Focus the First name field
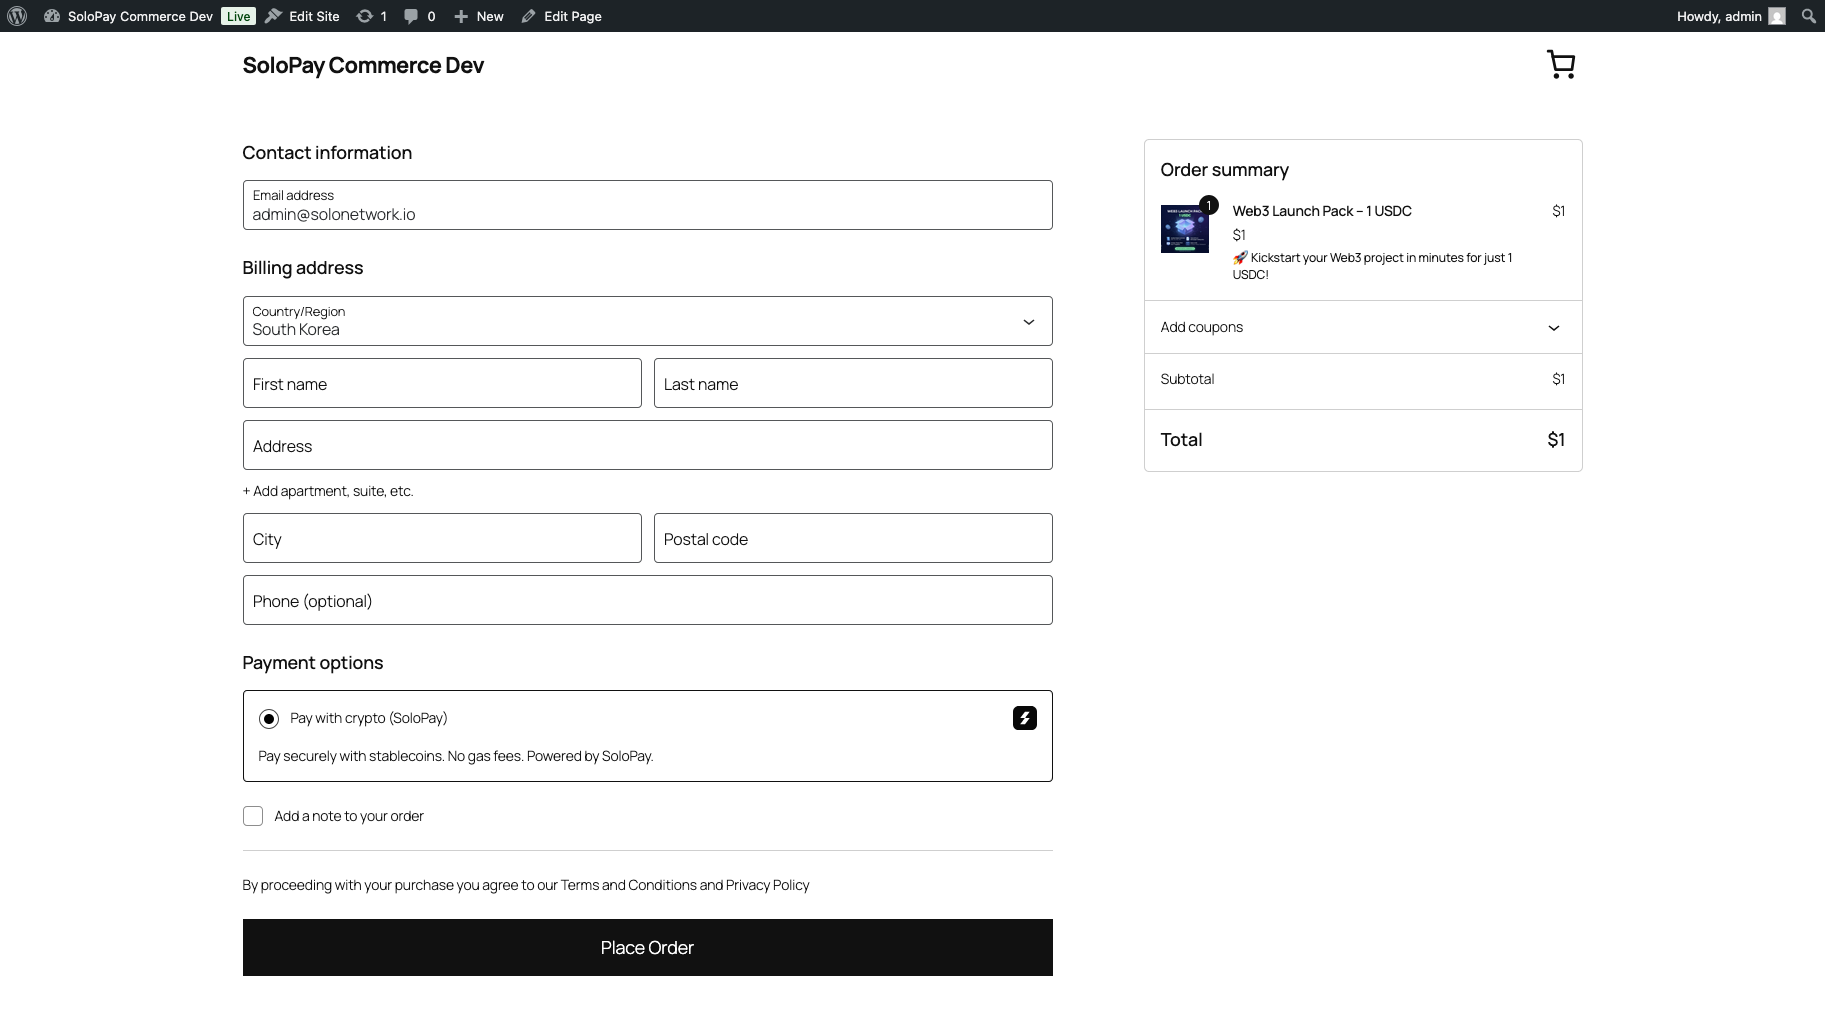Viewport: 1825px width, 1028px height. point(442,383)
